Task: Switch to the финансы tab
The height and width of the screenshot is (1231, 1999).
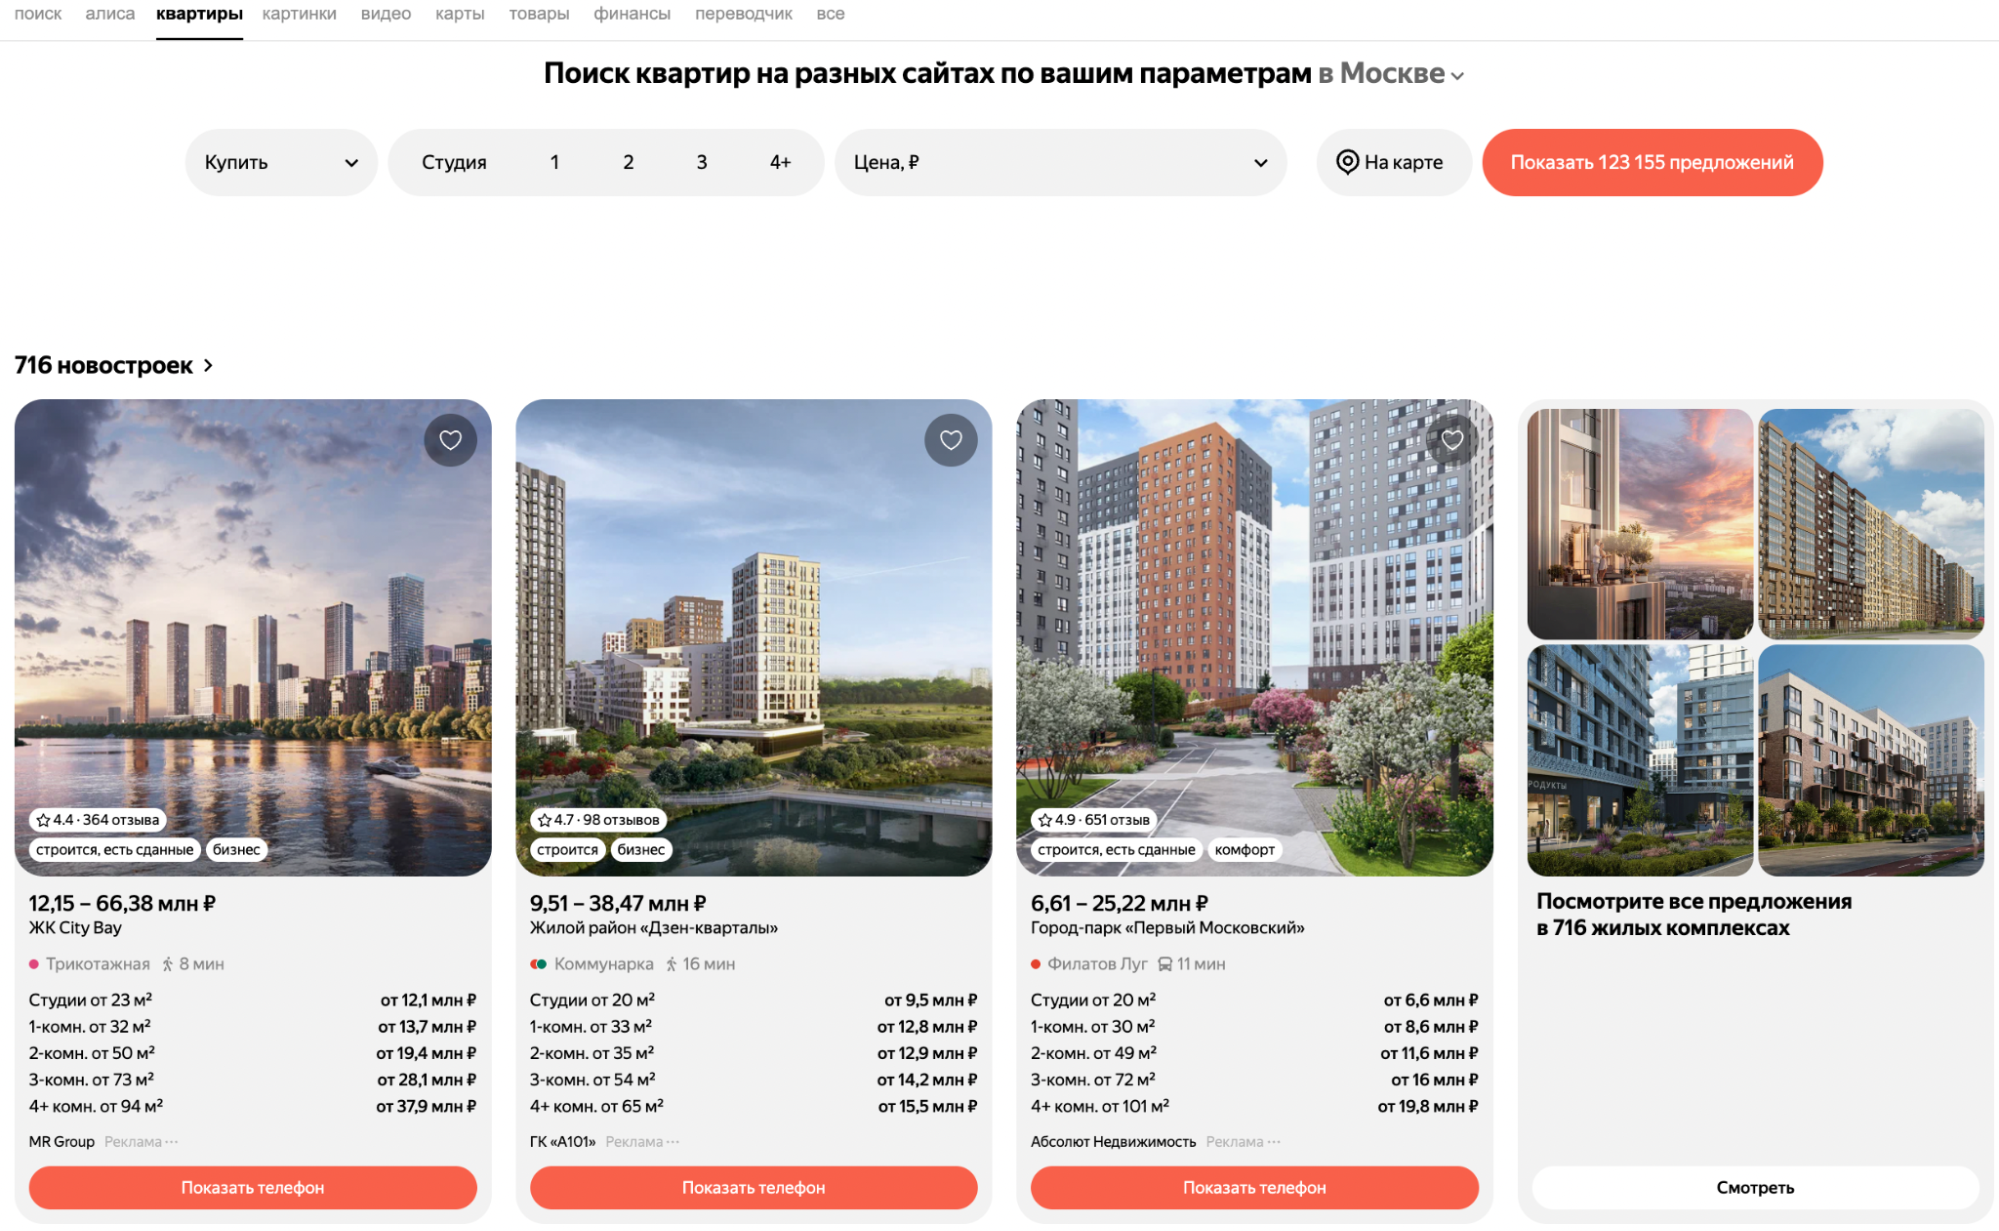Action: point(632,14)
